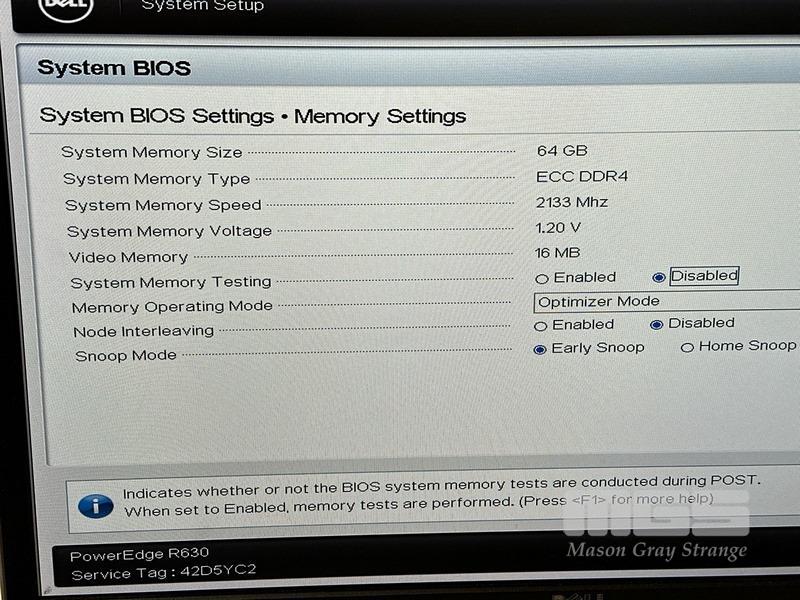Click the Video Memory label
Image resolution: width=800 pixels, height=600 pixels.
pyautogui.click(x=129, y=257)
